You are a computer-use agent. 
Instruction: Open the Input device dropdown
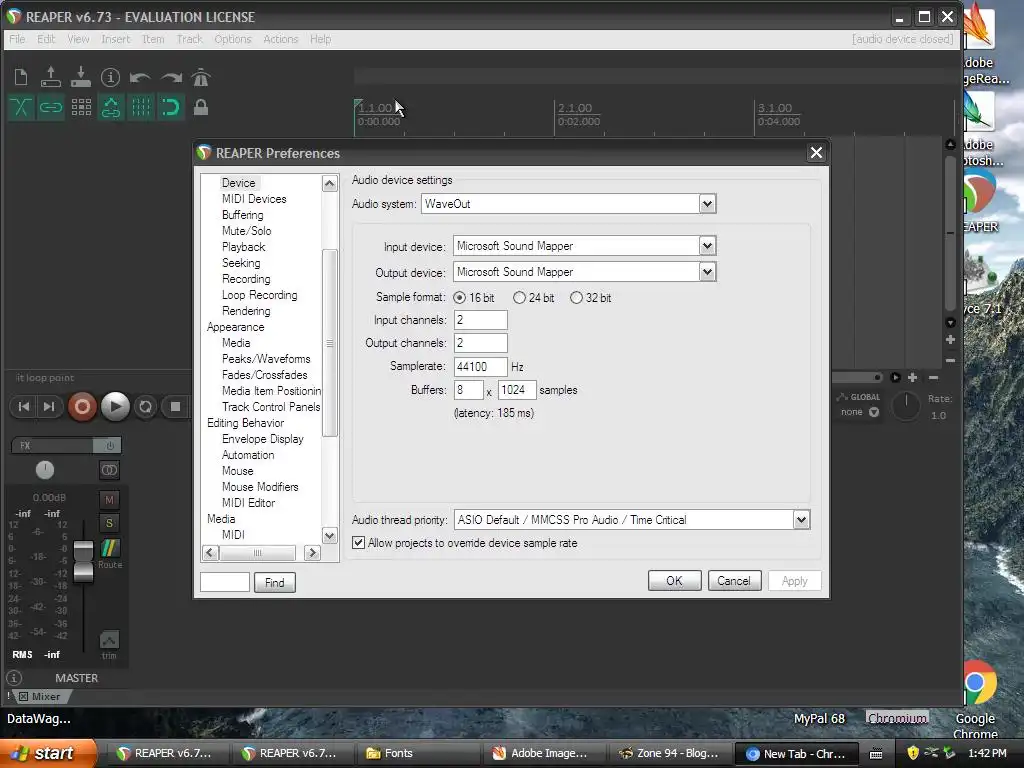(x=707, y=246)
